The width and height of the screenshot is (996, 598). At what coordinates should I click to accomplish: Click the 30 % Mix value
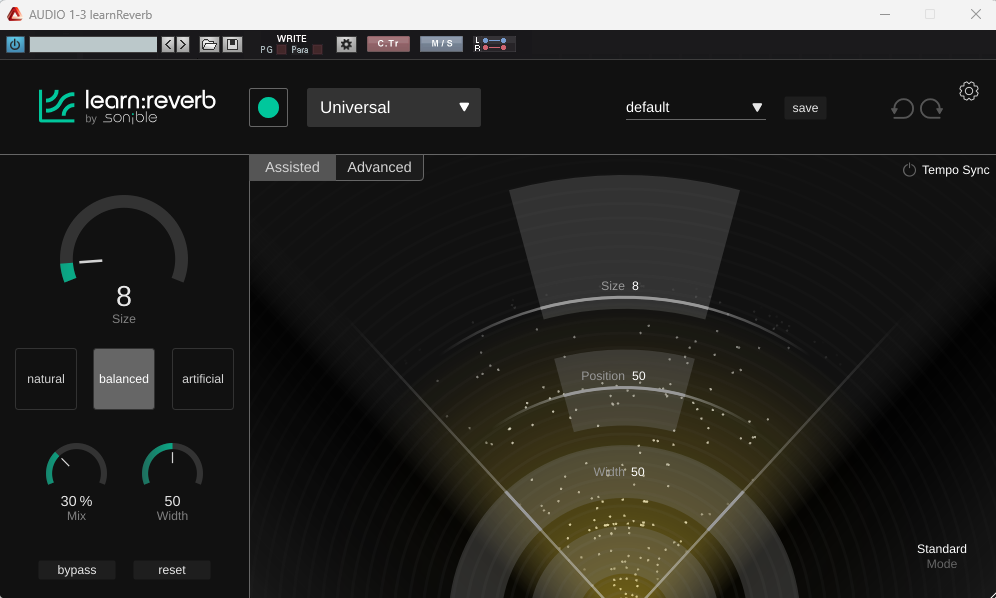tap(76, 501)
